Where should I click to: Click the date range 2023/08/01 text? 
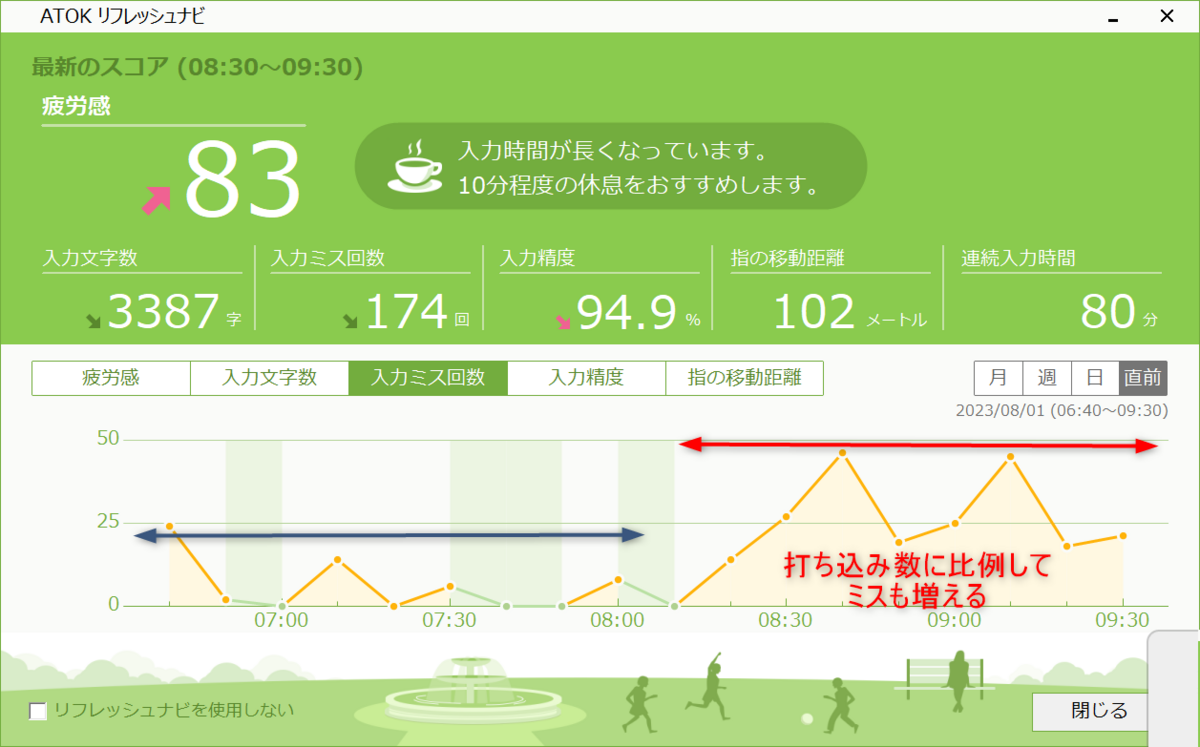[1062, 410]
